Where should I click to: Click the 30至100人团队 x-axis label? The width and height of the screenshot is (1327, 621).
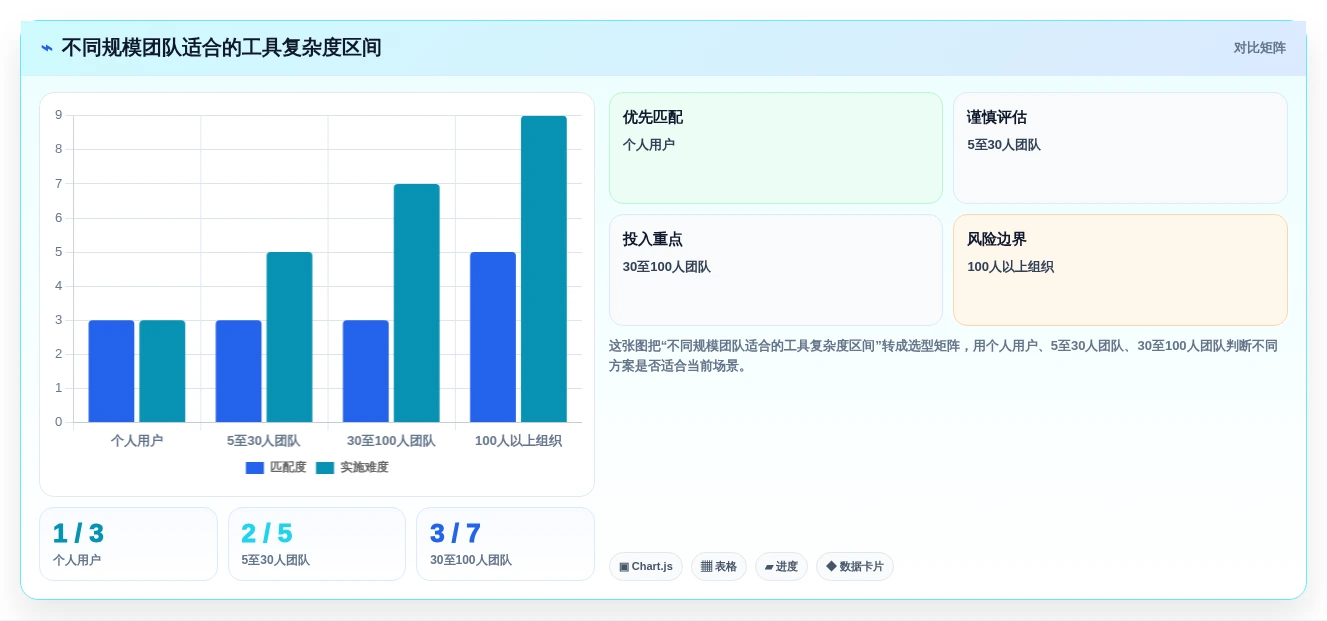point(391,441)
